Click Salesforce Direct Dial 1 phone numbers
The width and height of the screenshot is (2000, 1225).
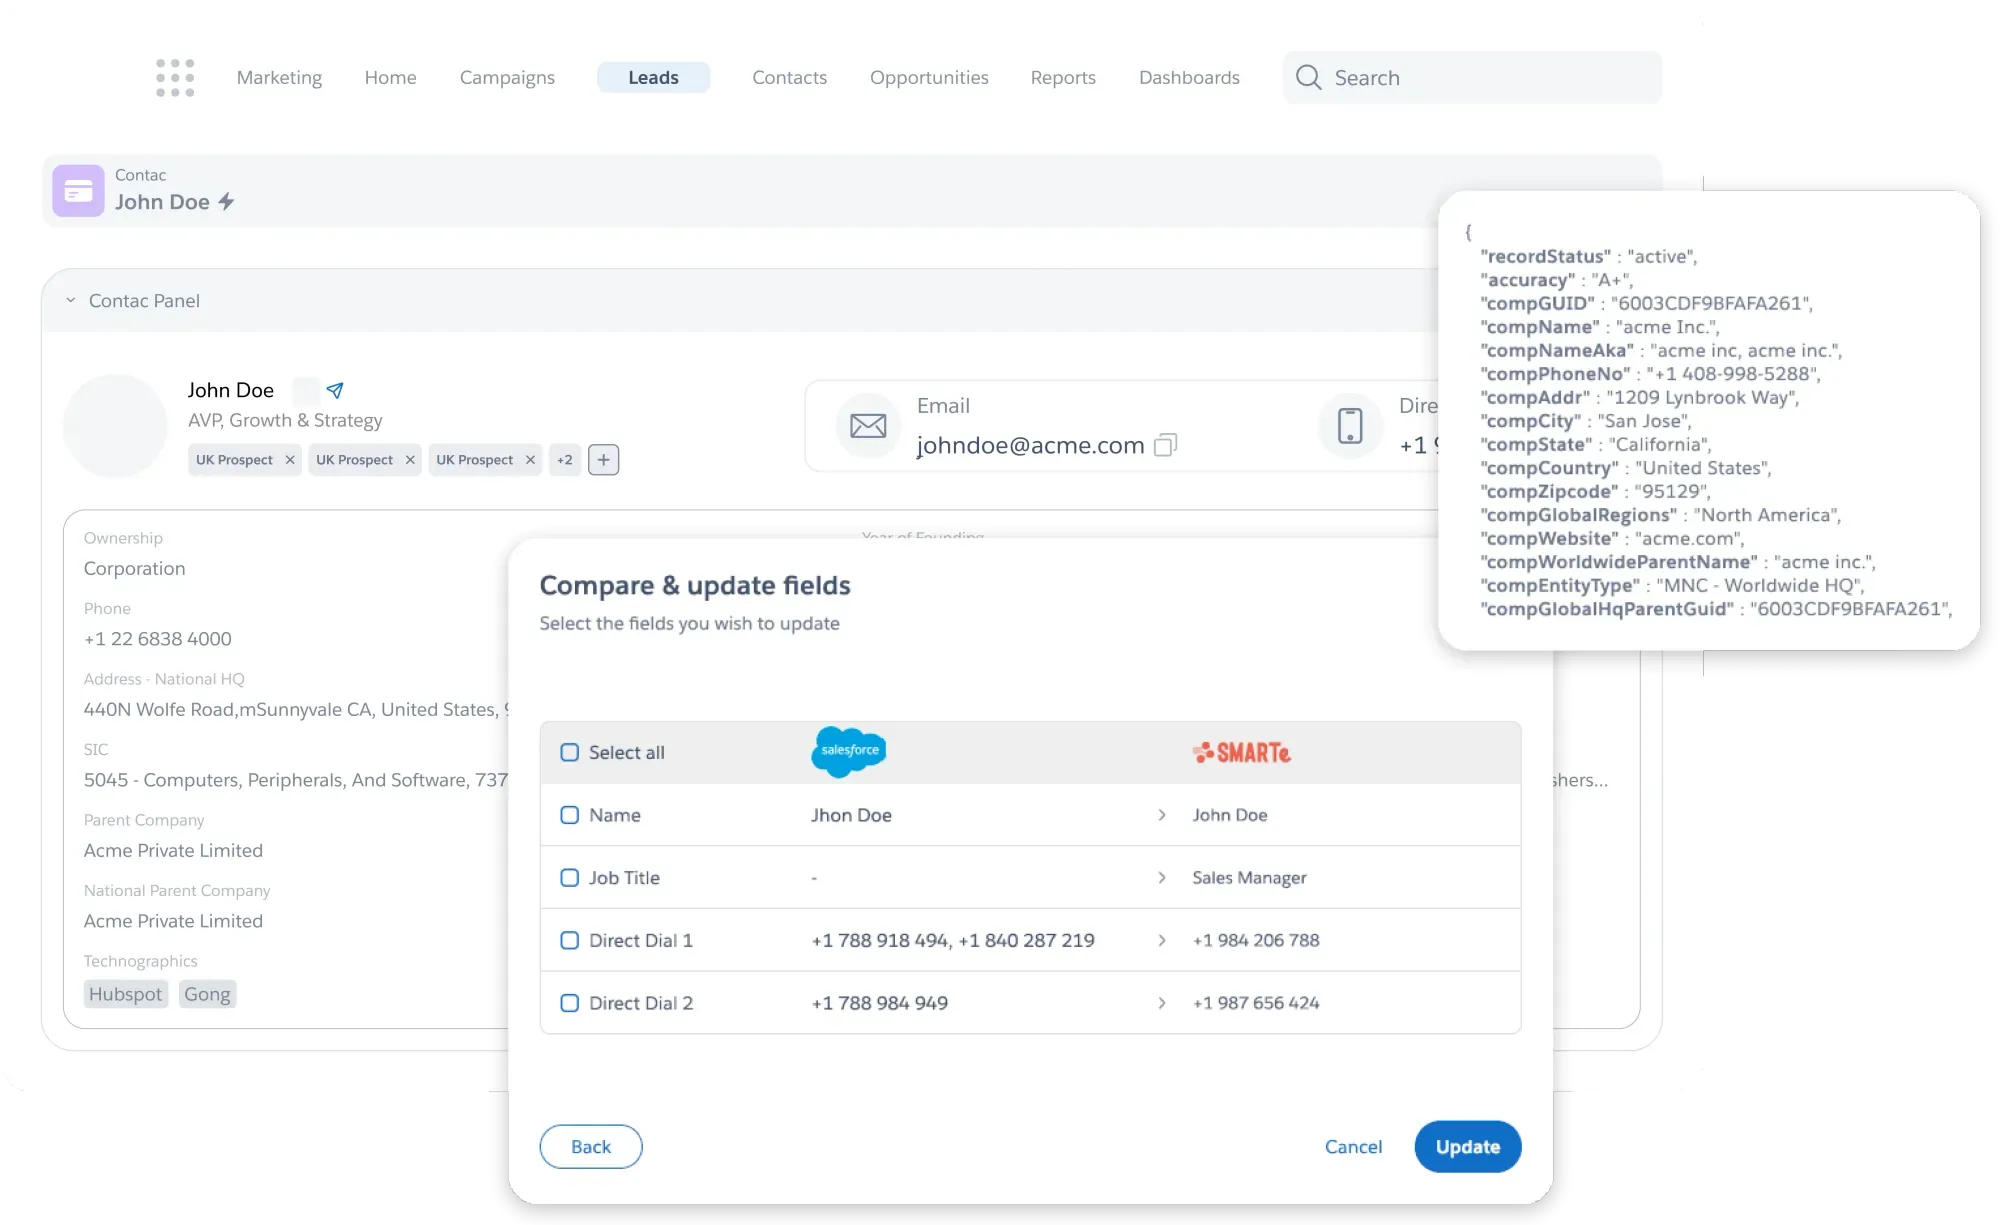953,940
